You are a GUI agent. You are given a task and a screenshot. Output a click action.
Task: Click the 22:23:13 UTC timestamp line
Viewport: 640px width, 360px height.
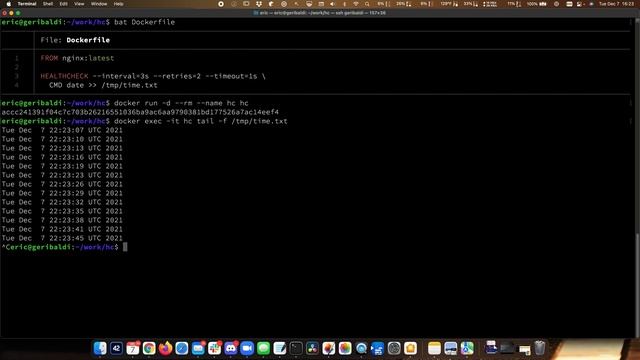62,148
